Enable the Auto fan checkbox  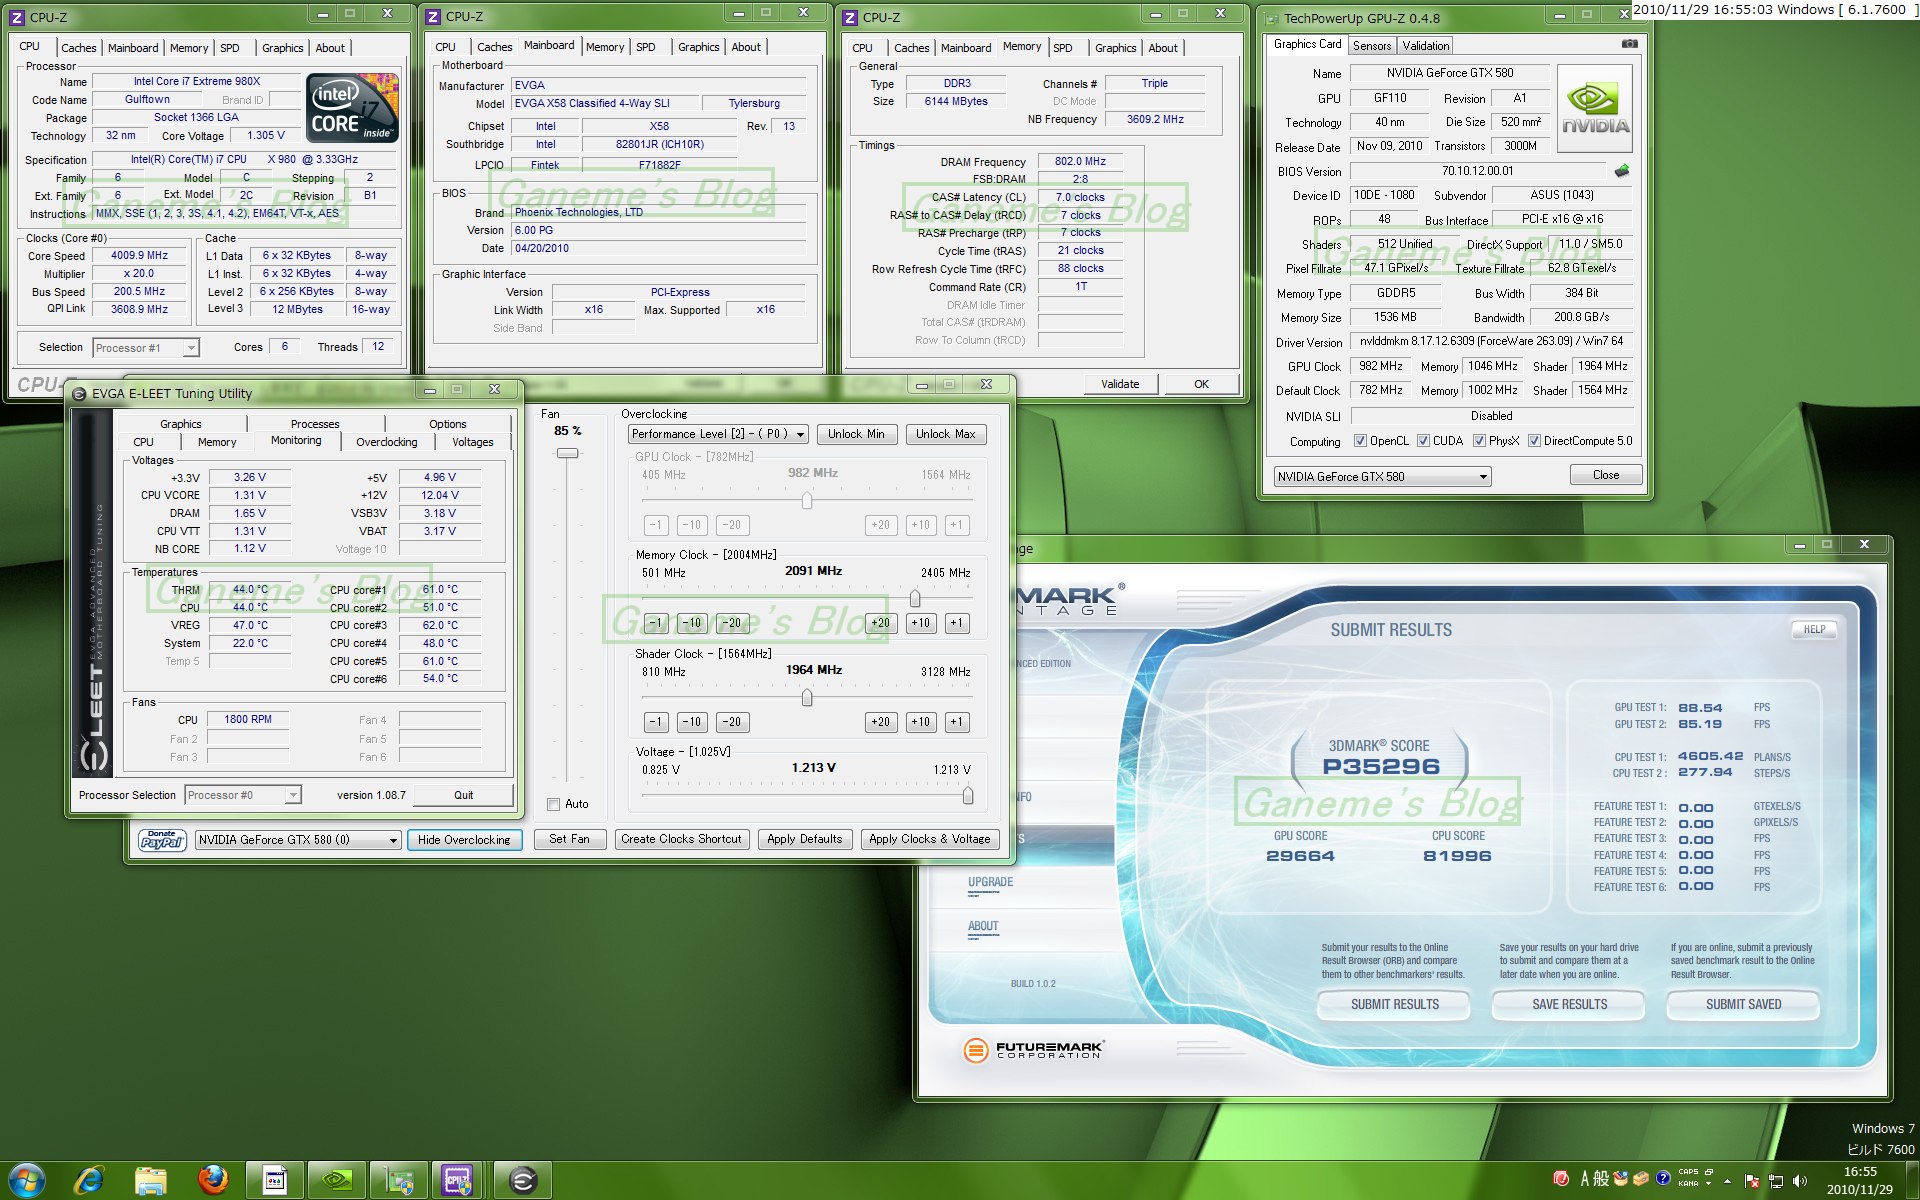click(x=553, y=804)
